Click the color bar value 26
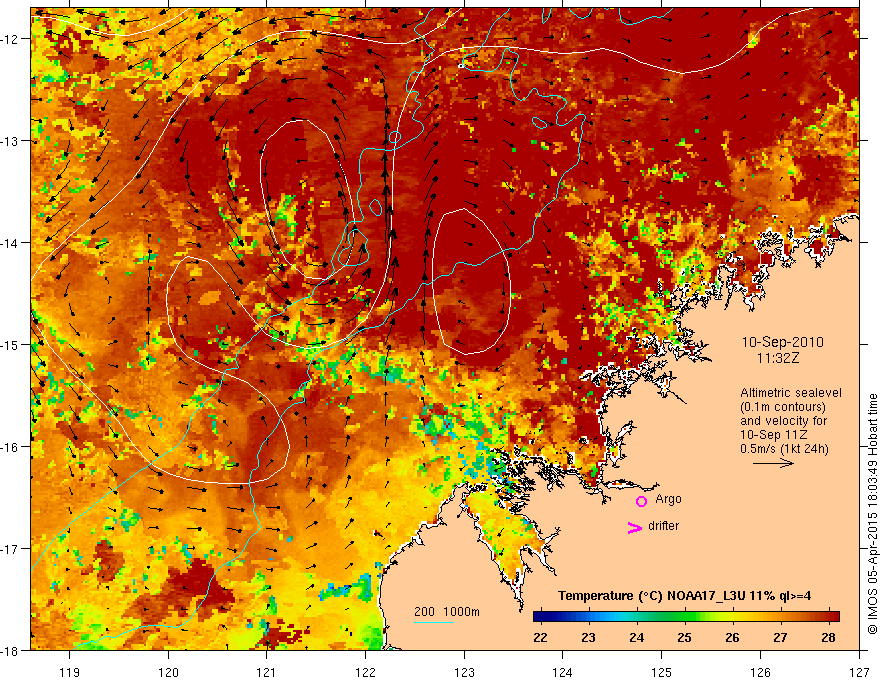This screenshot has height=680, width=880. (732, 638)
